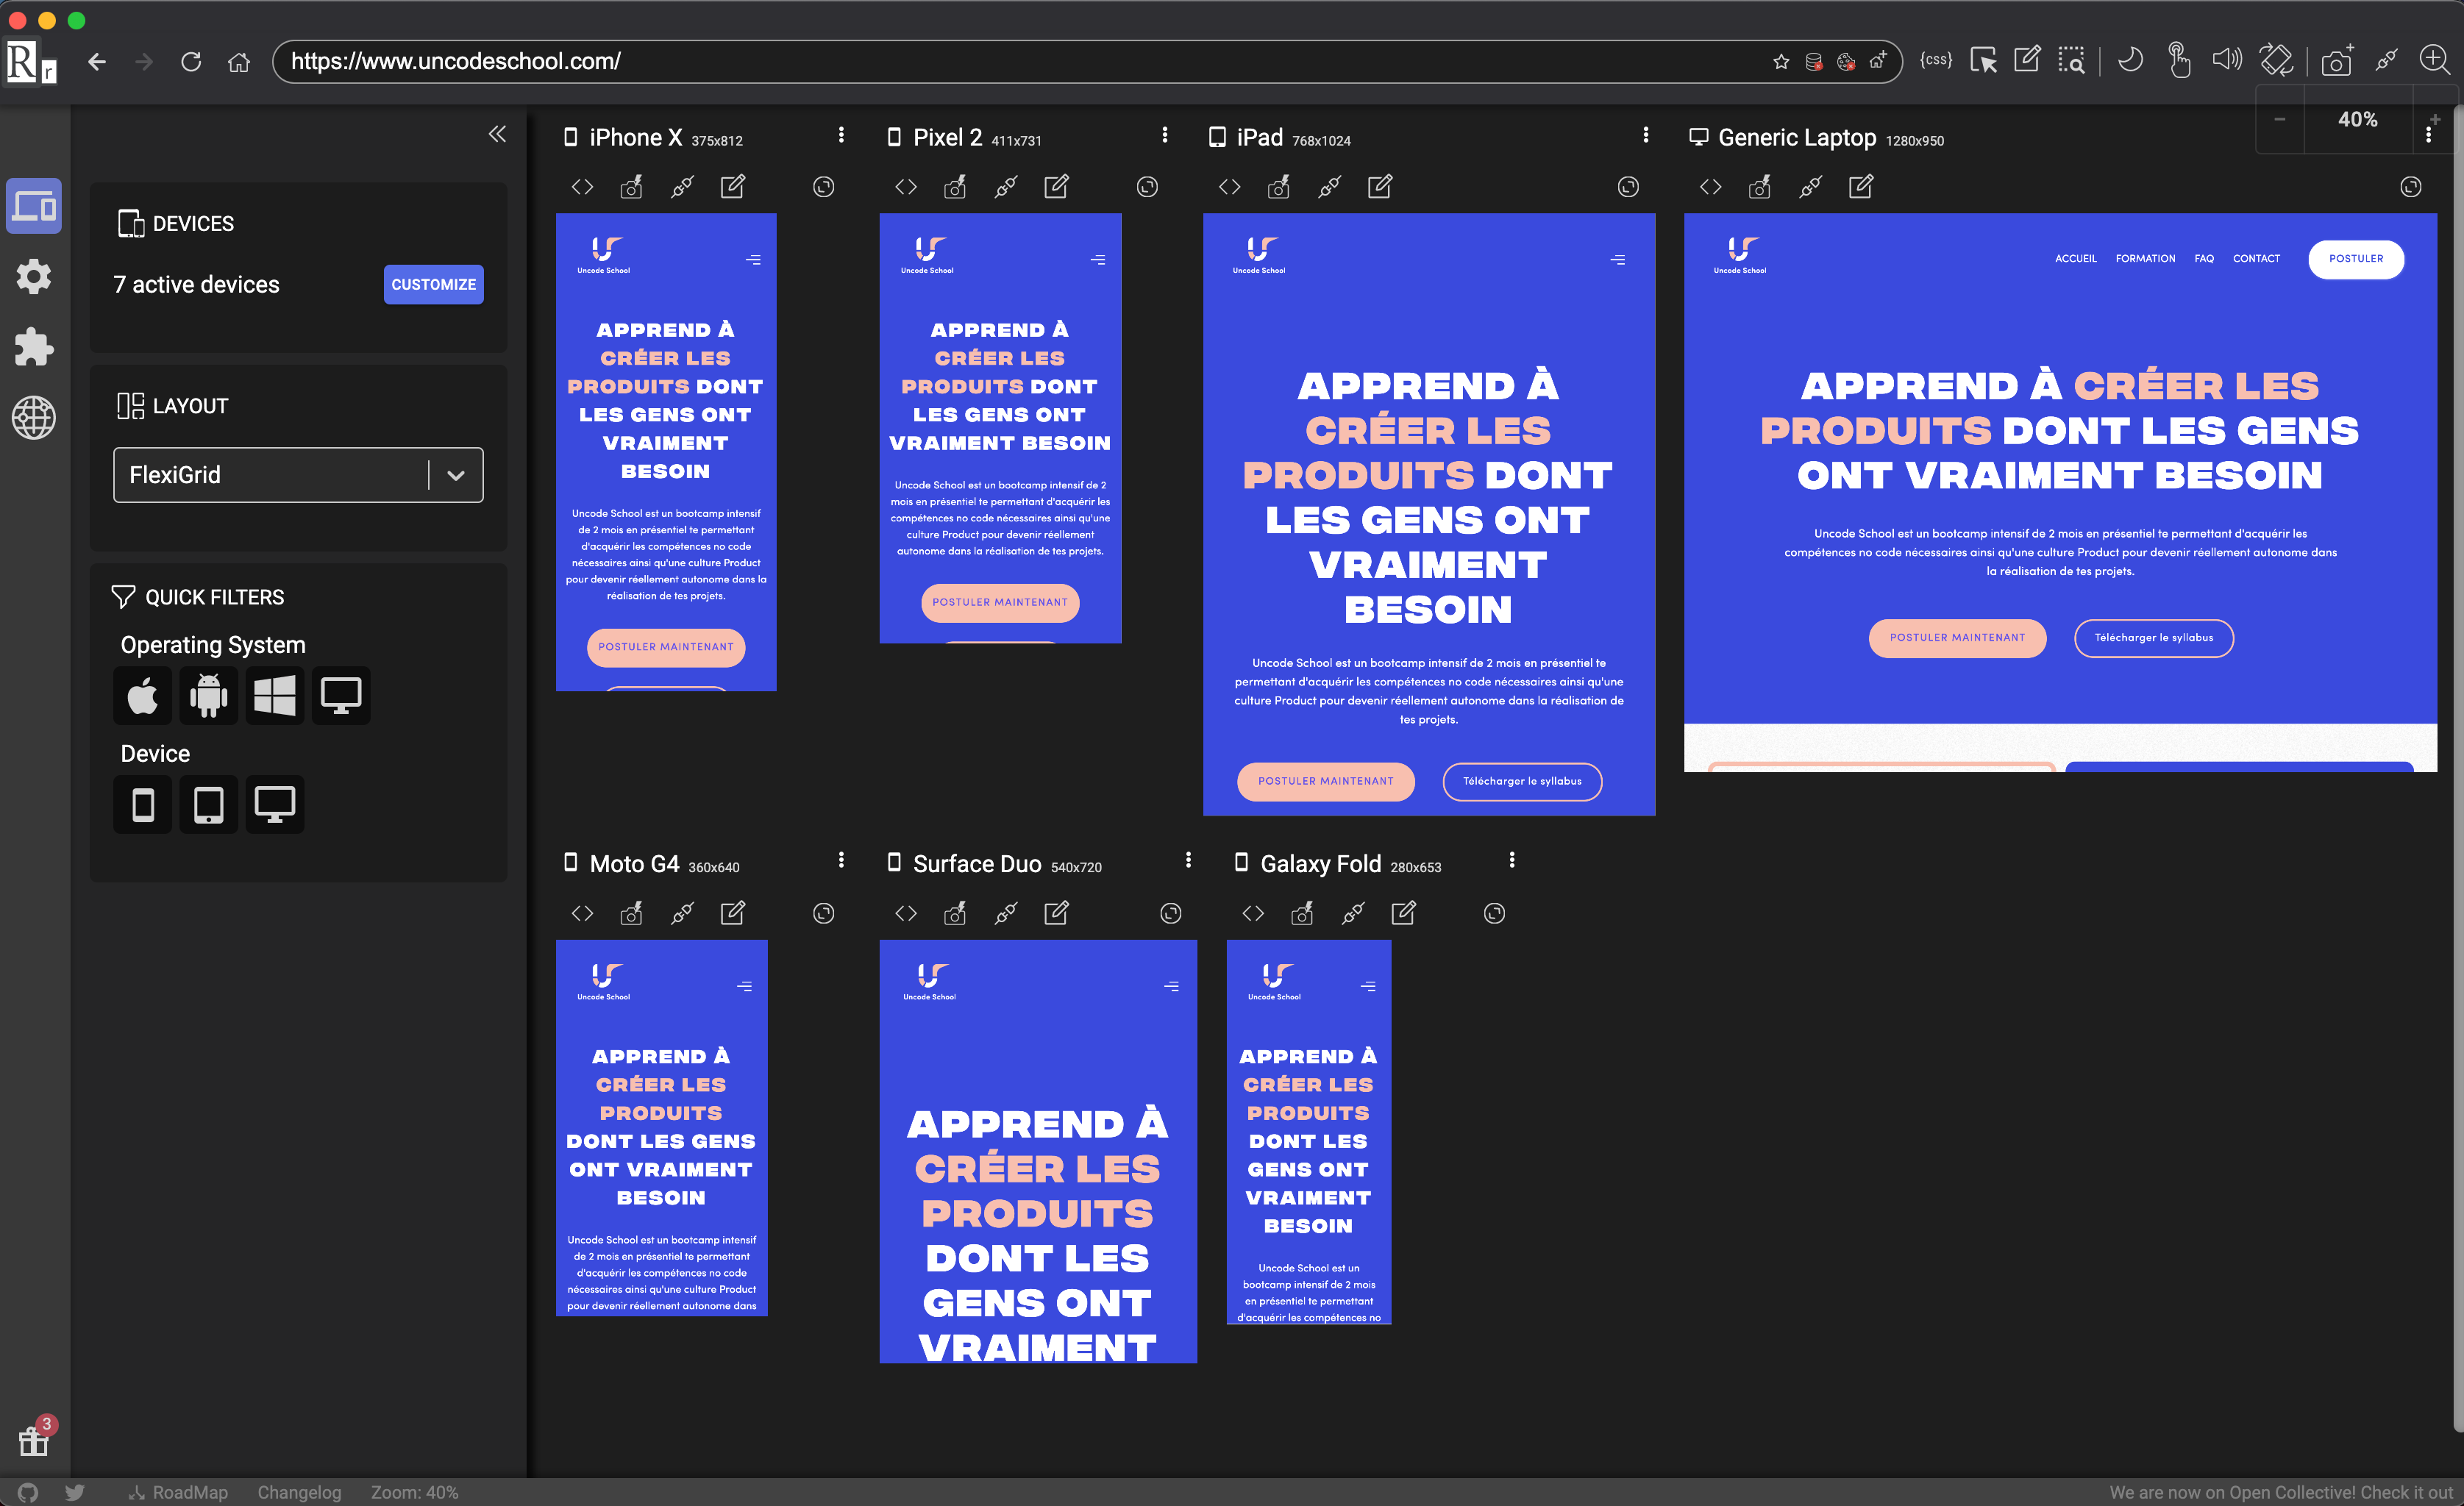Take quick screenshot of iPhone X
The height and width of the screenshot is (1506, 2464).
pos(631,187)
